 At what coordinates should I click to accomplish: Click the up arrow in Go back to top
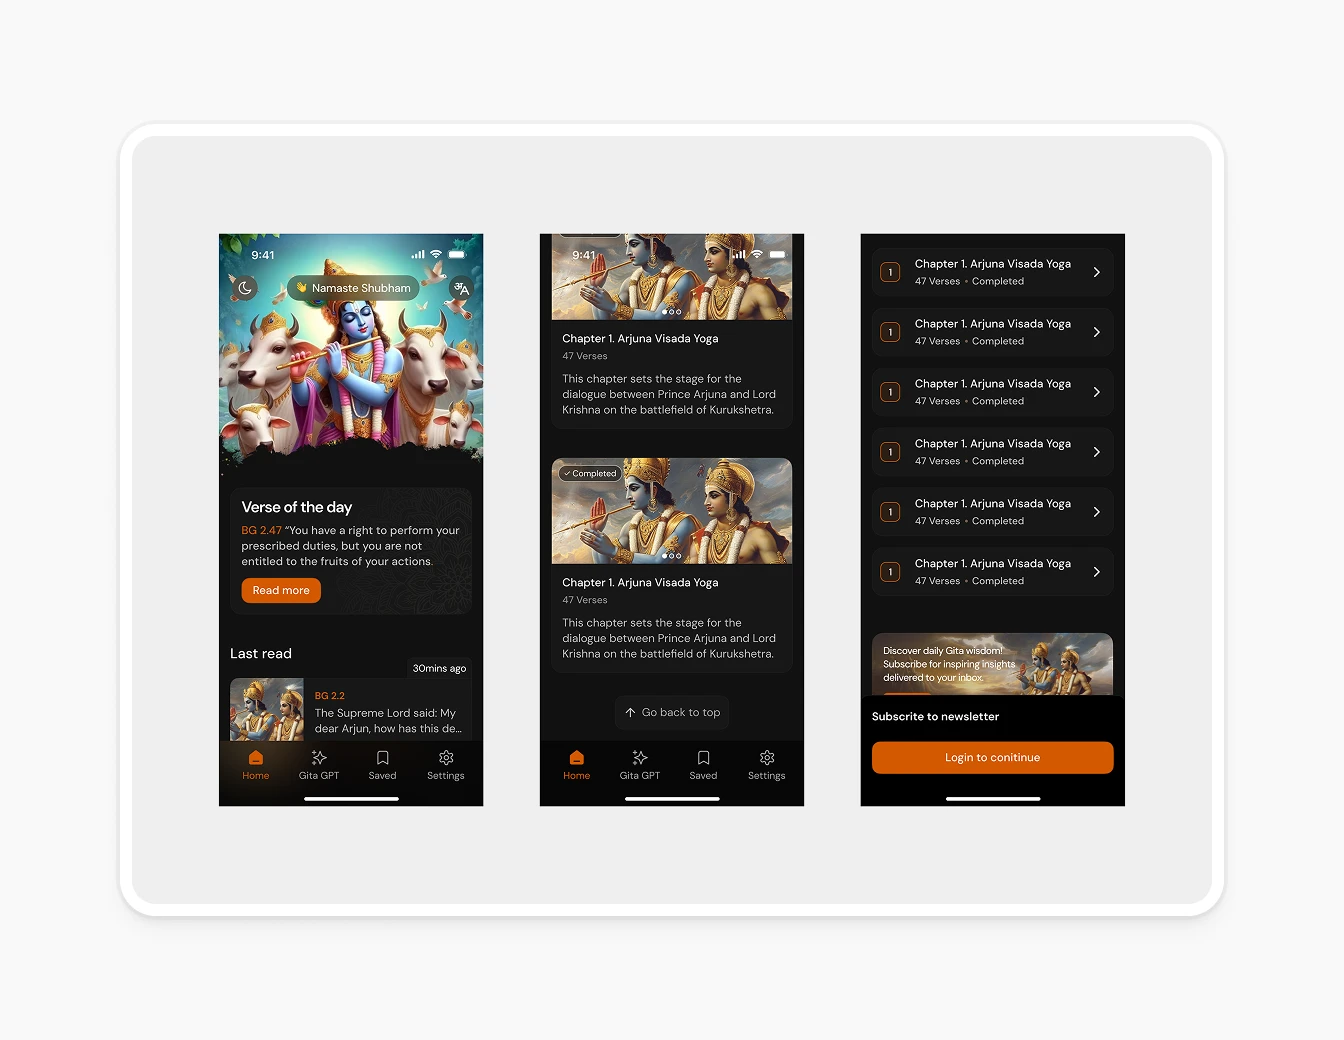tap(631, 712)
